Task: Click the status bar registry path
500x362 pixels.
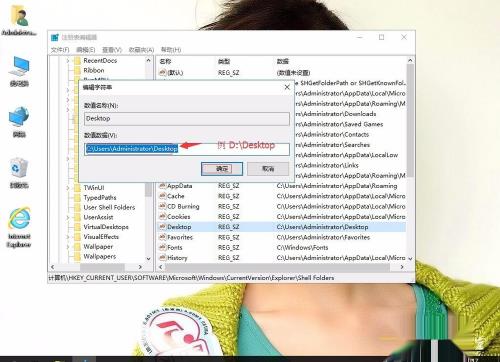Action: [x=191, y=278]
